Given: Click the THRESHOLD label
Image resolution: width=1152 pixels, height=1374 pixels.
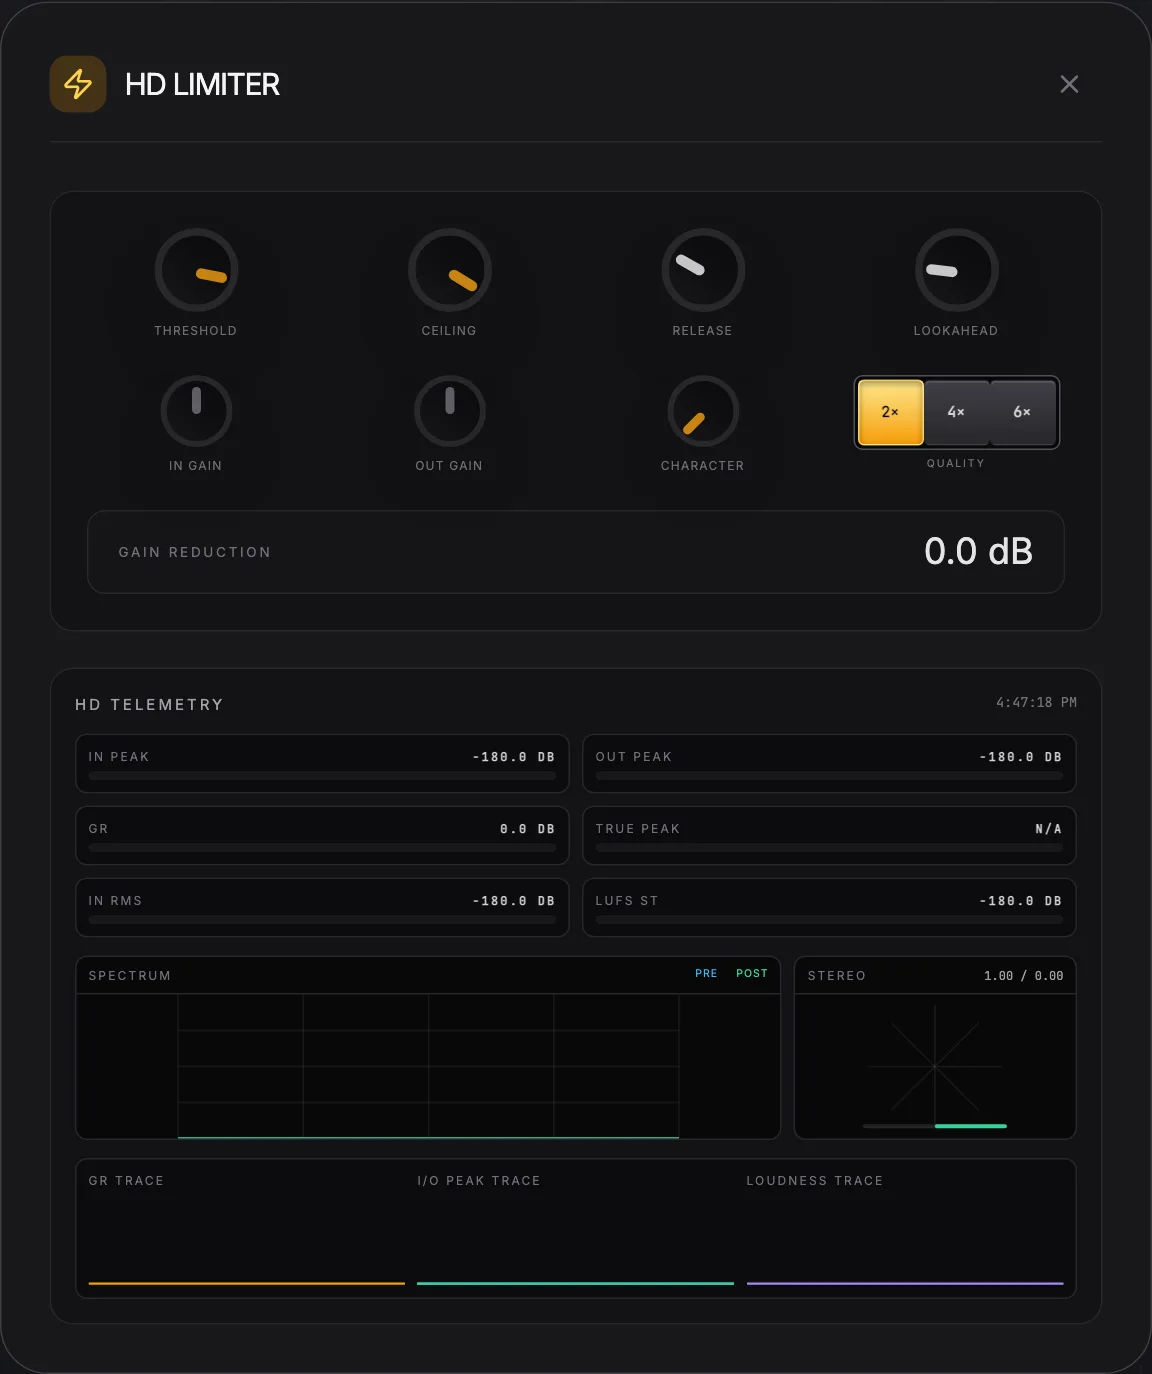Looking at the screenshot, I should tap(196, 331).
